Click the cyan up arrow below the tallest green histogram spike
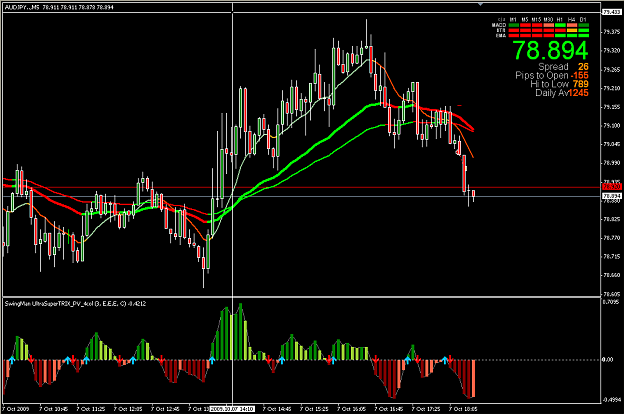The width and height of the screenshot is (625, 415). (212, 360)
